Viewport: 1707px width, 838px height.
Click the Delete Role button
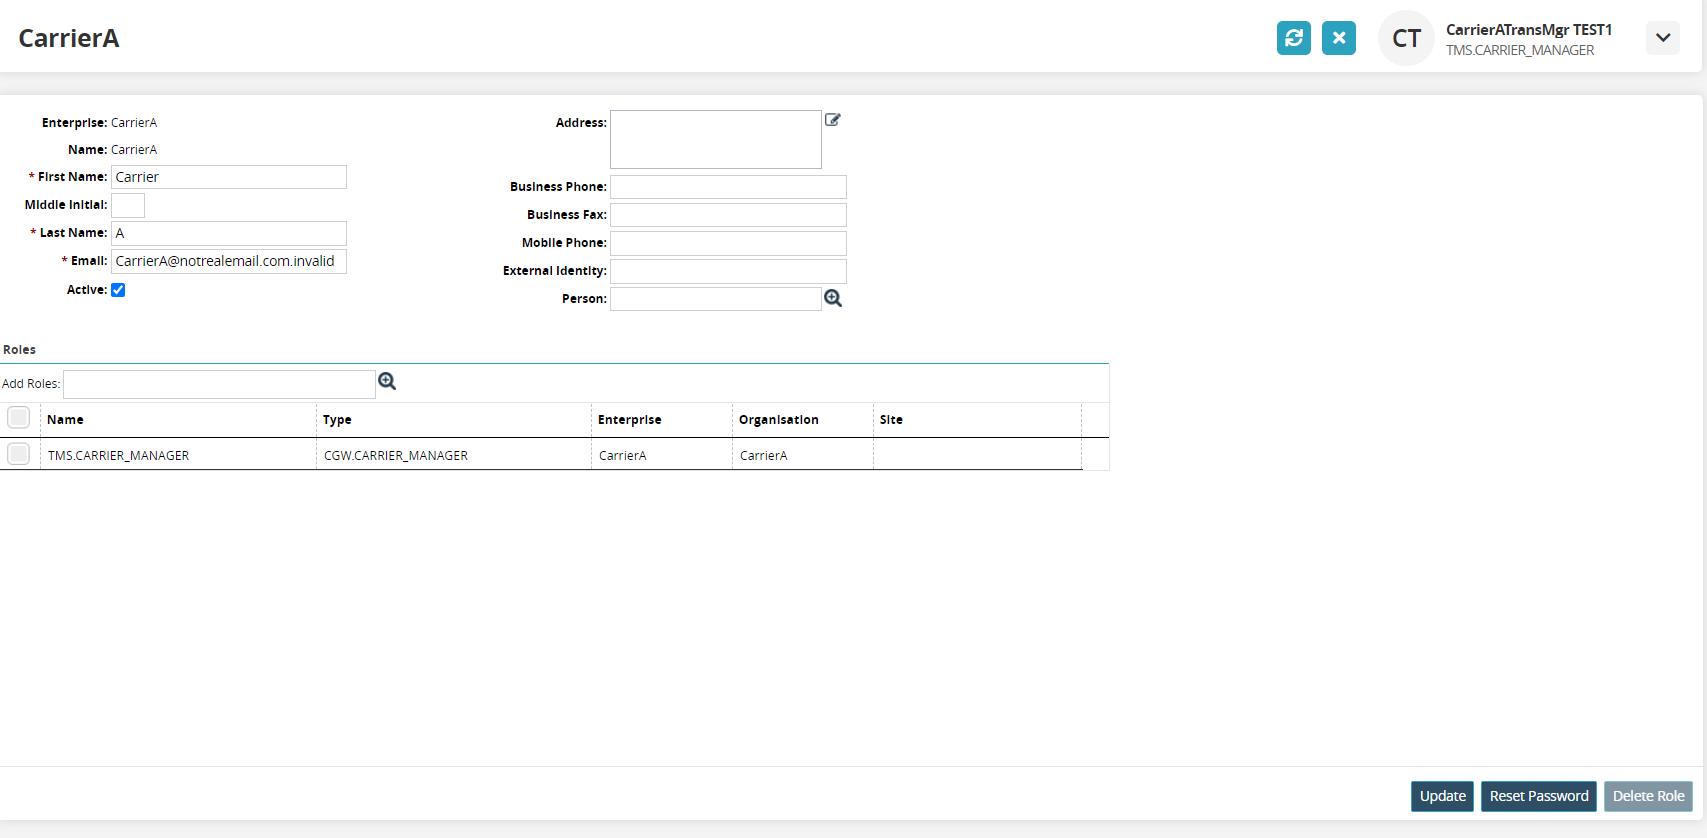1648,796
